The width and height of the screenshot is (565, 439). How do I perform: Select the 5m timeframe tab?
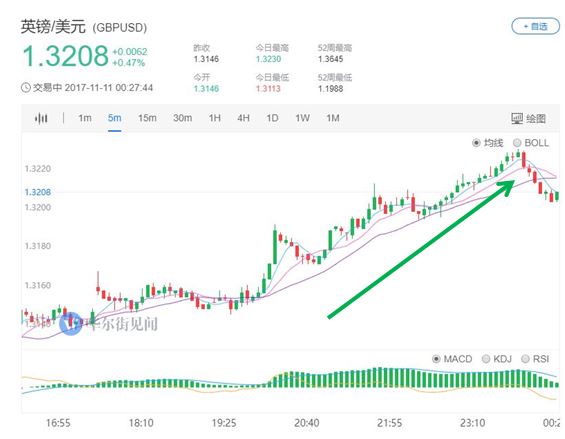point(115,118)
